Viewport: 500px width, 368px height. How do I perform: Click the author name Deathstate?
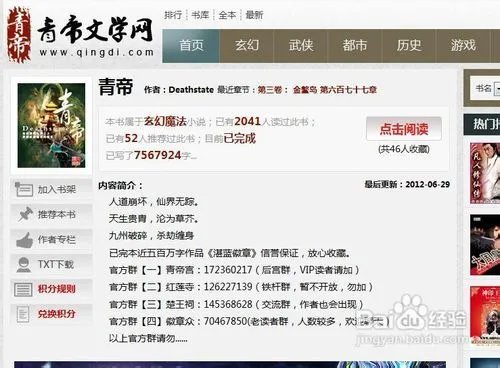[191, 90]
